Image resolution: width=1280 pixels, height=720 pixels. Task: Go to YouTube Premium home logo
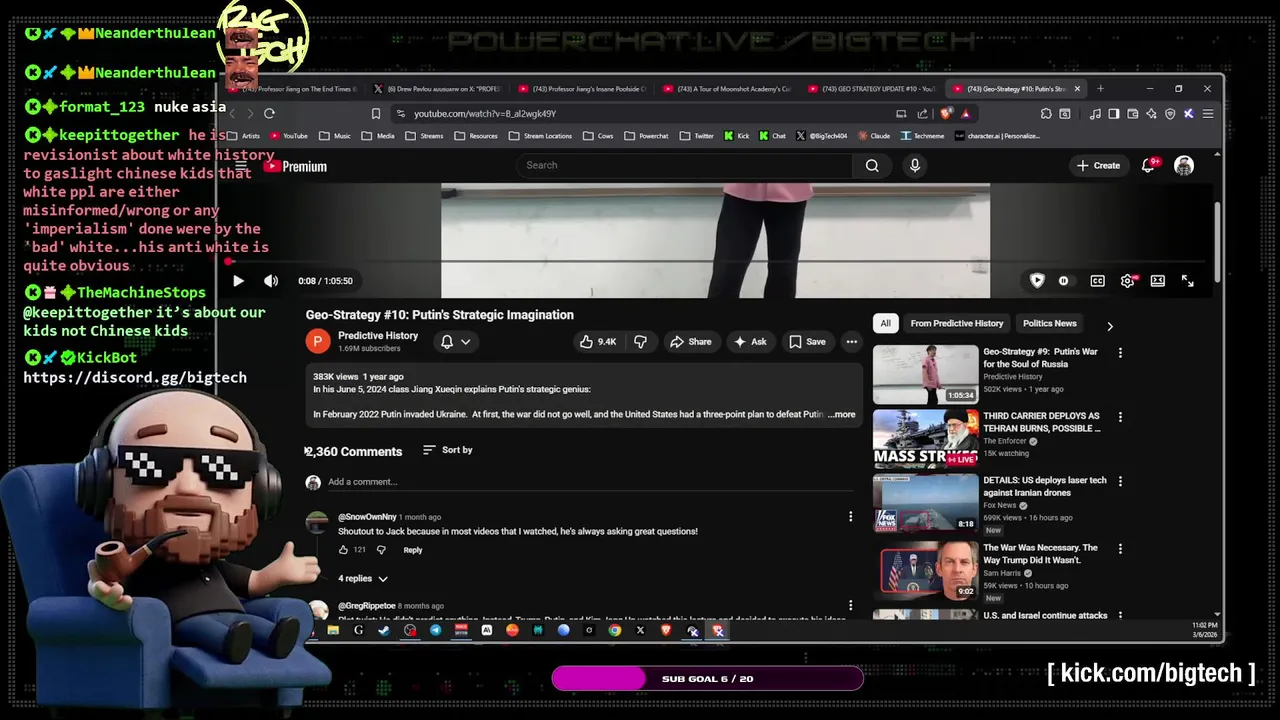(296, 167)
